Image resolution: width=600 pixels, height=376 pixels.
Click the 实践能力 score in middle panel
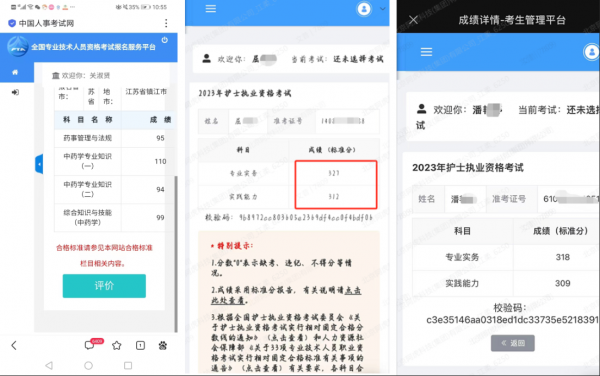(x=334, y=197)
